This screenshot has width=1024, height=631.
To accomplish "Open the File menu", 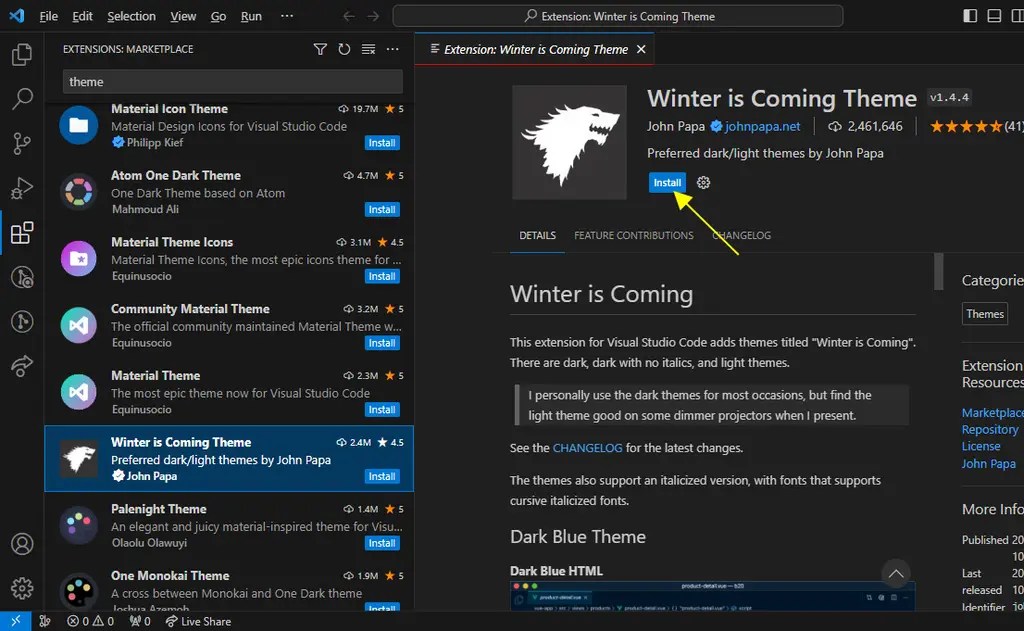I will [x=48, y=16].
